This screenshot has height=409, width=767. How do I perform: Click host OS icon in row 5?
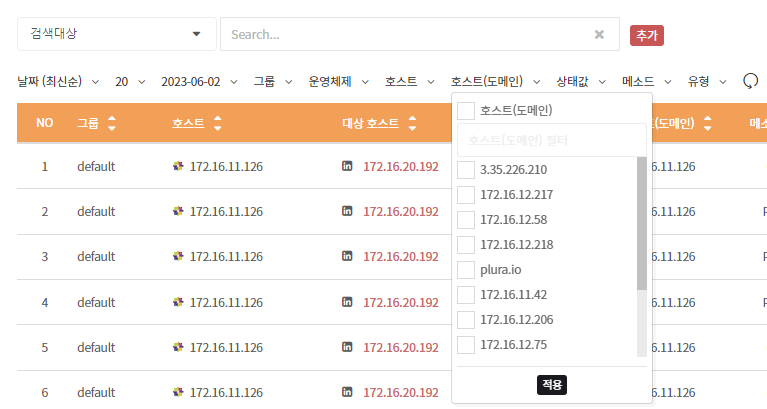[178, 347]
